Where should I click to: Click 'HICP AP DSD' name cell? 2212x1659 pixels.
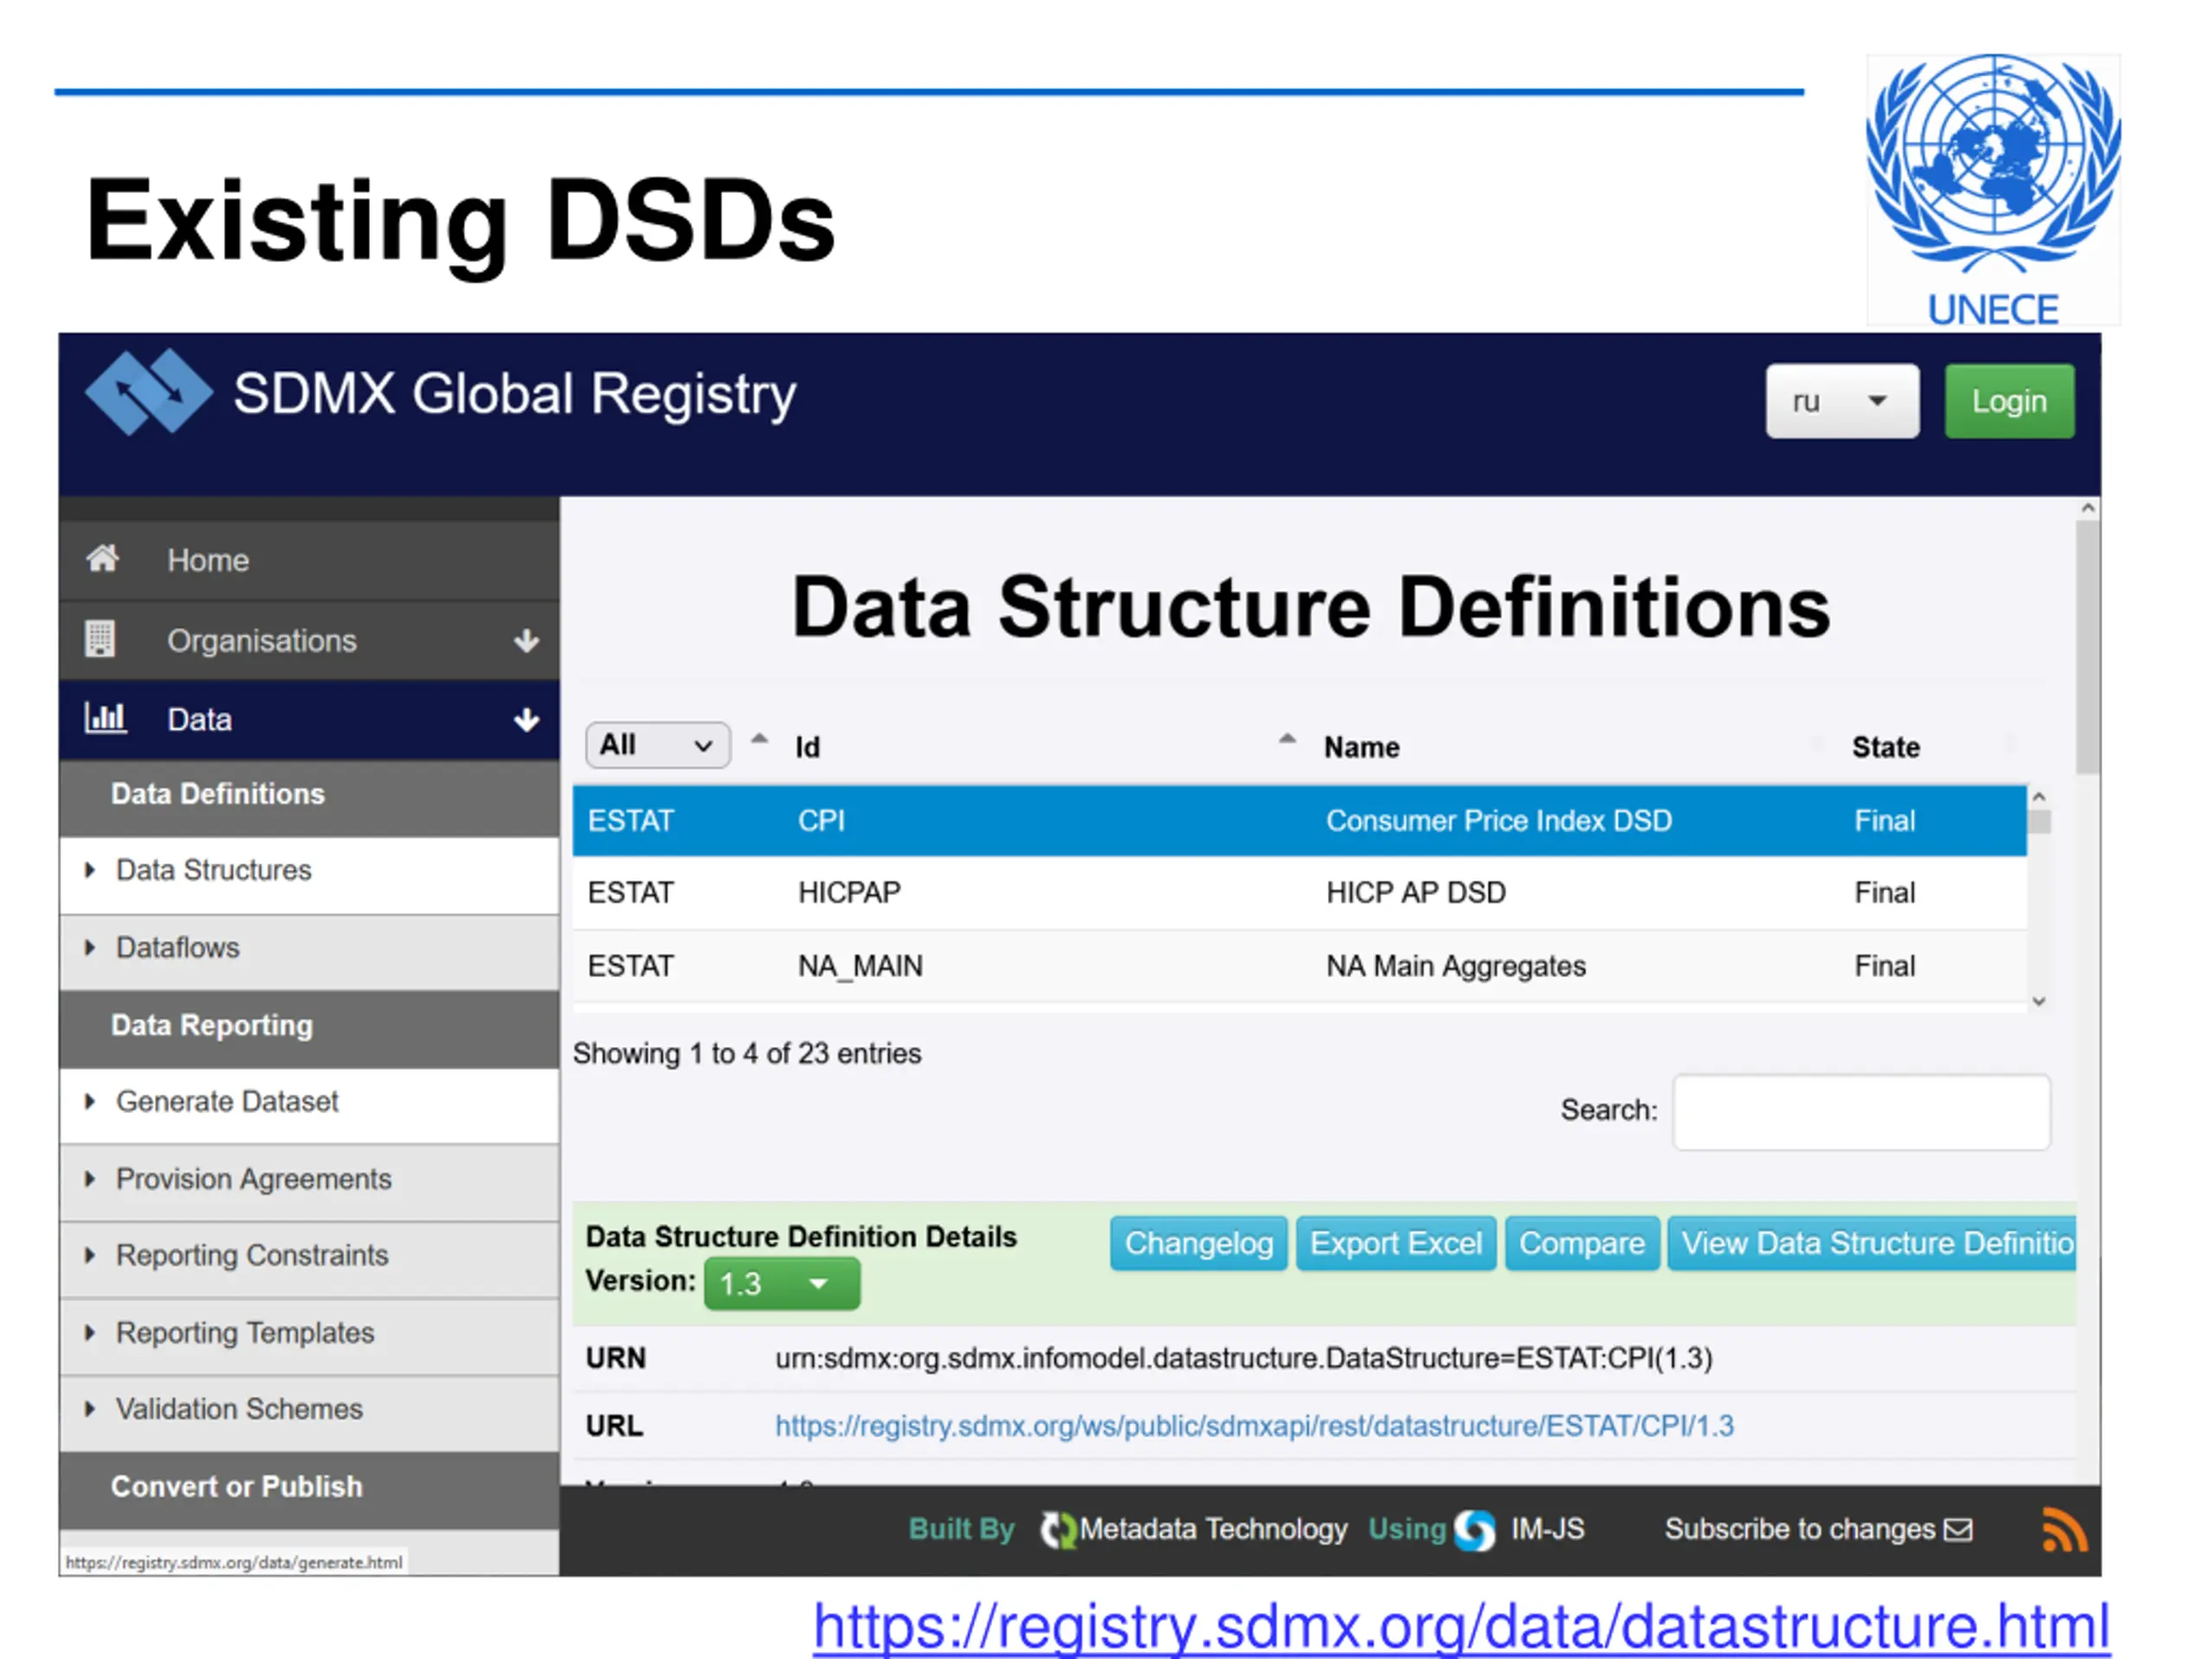click(1415, 892)
